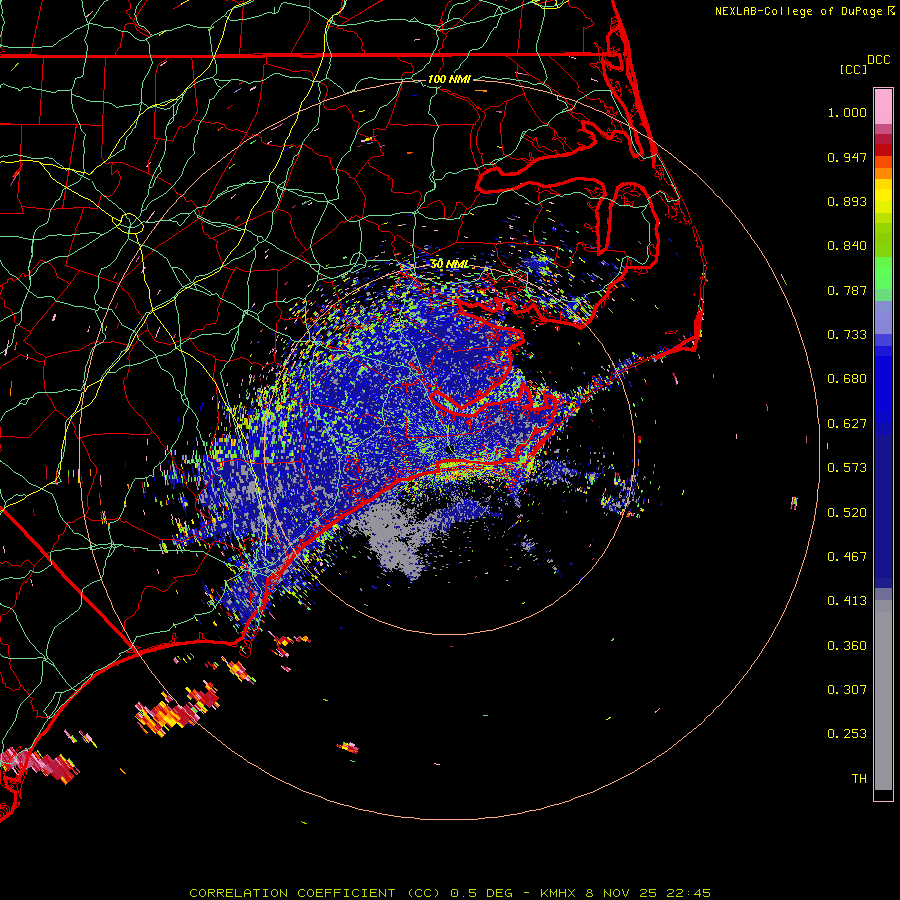Click the DCC product code label

point(879,60)
